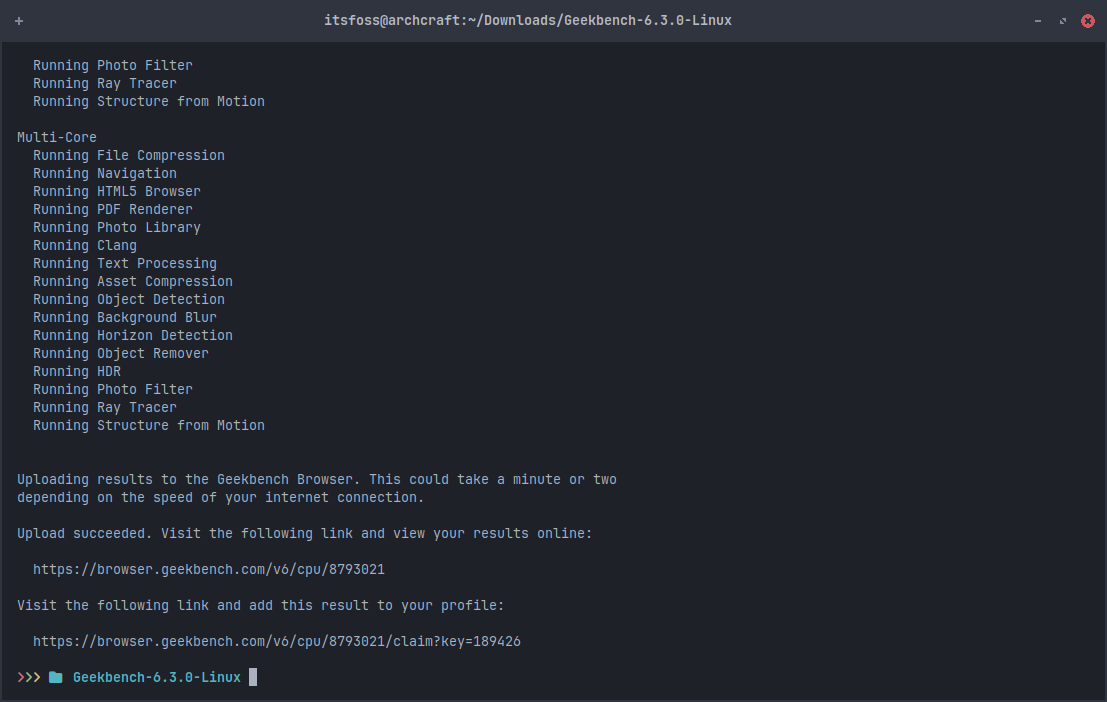Click the Running Structure from Motion line
Viewport: 1107px width, 702px height.
coord(148,425)
